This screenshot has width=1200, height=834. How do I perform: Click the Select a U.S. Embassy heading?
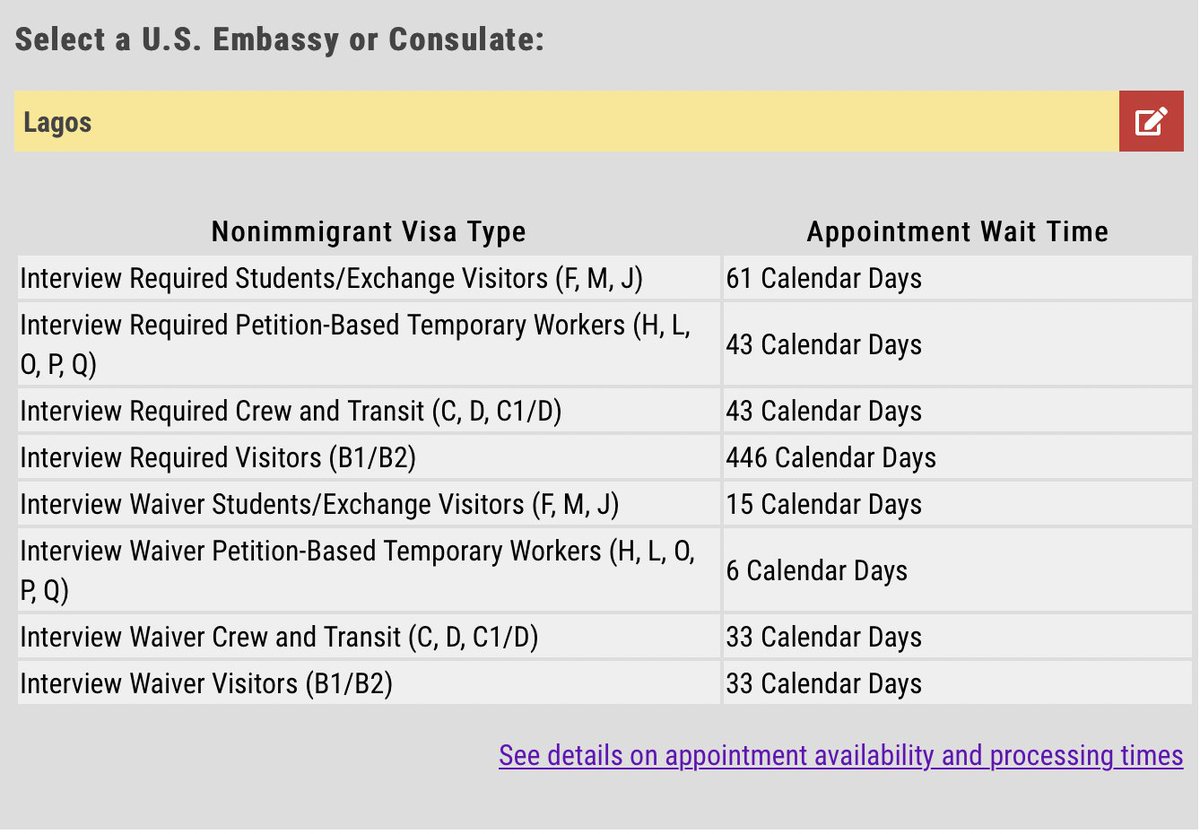click(279, 40)
